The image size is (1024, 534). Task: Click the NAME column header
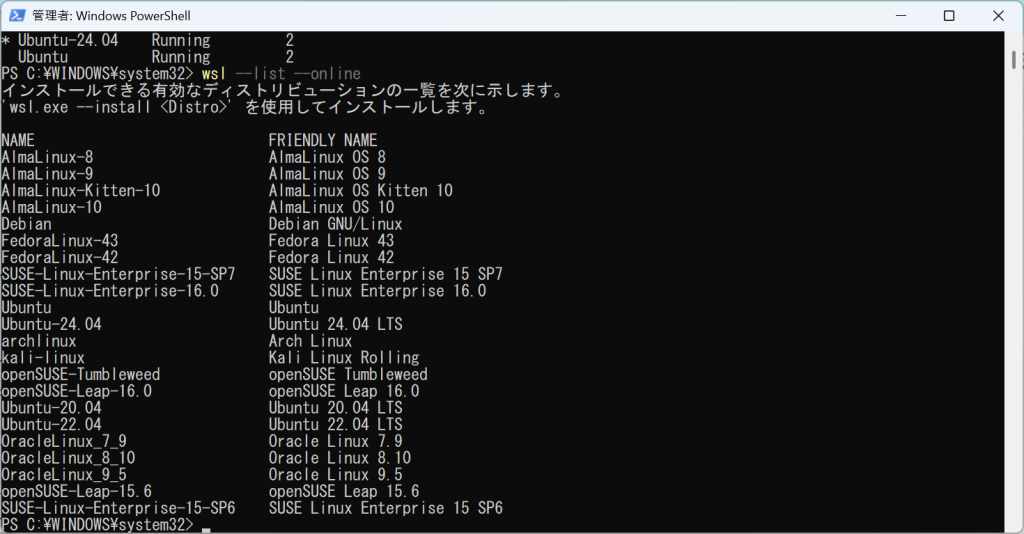pos(18,140)
